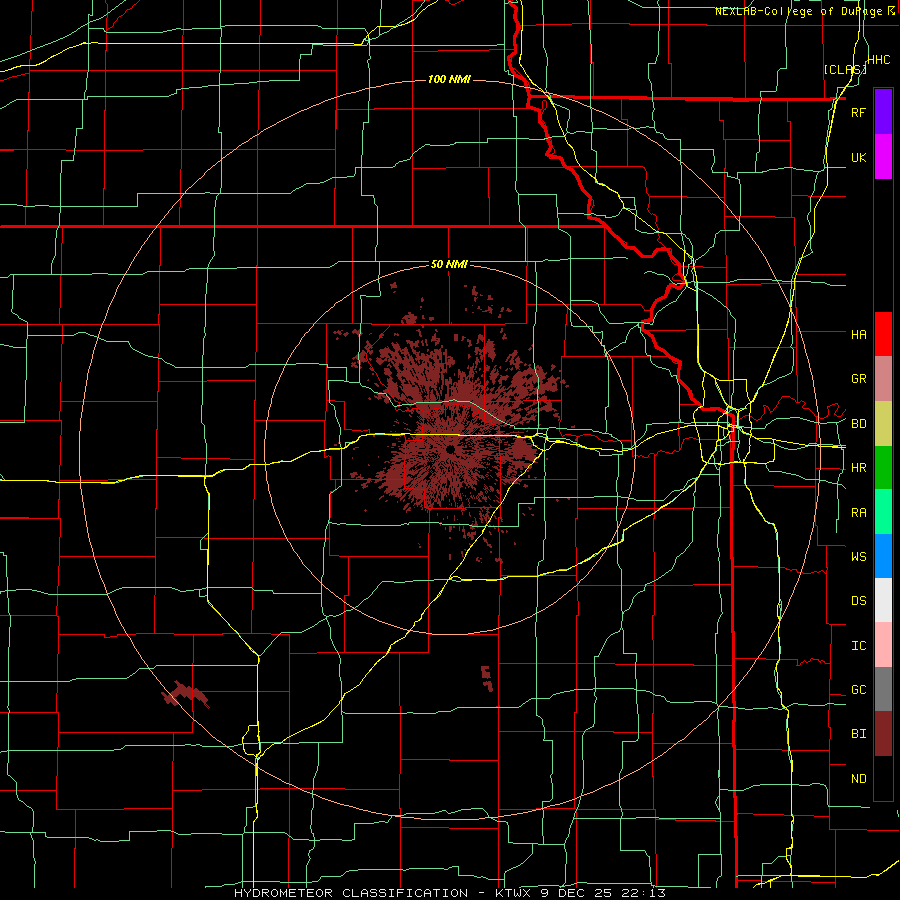Click the 100 NMI range ring label
The image size is (900, 900).
tap(449, 79)
